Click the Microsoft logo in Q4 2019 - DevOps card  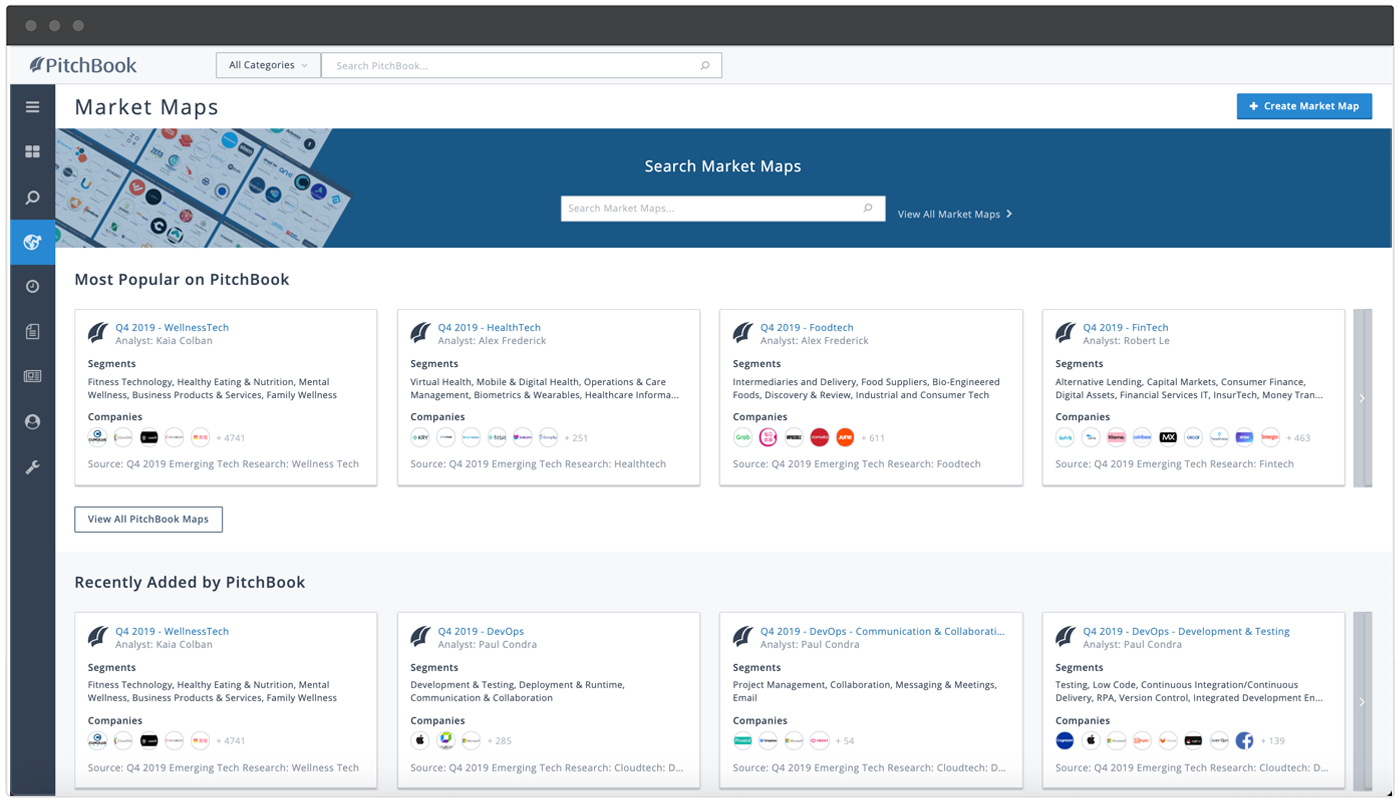471,741
